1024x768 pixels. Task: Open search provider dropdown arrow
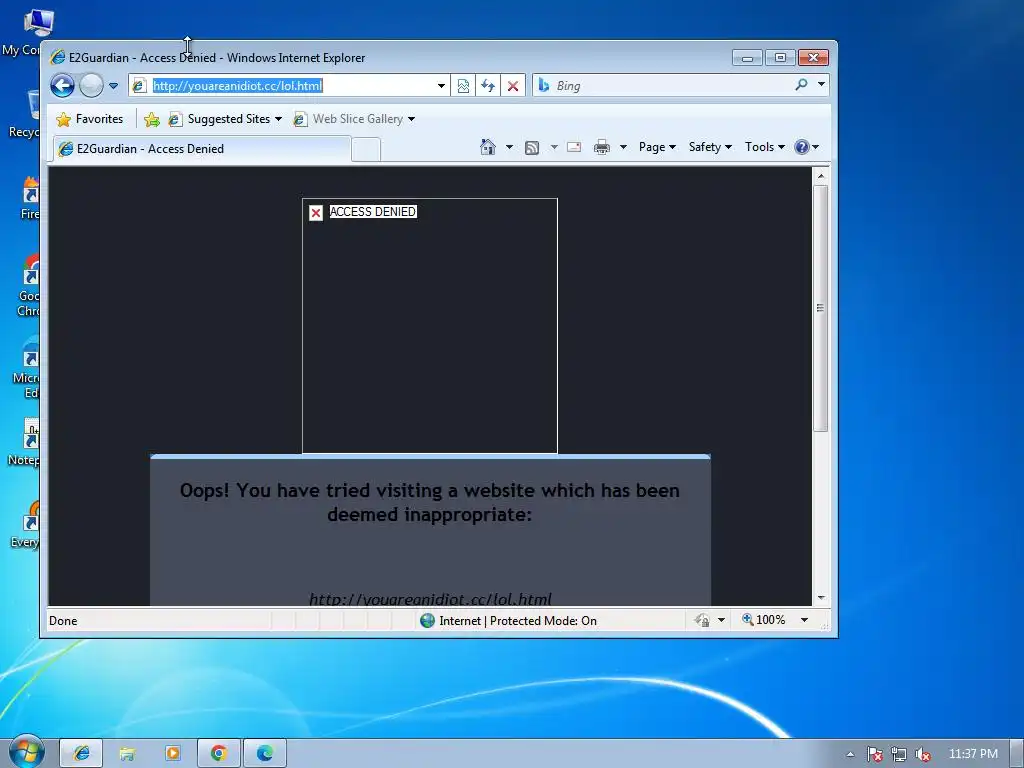(822, 84)
